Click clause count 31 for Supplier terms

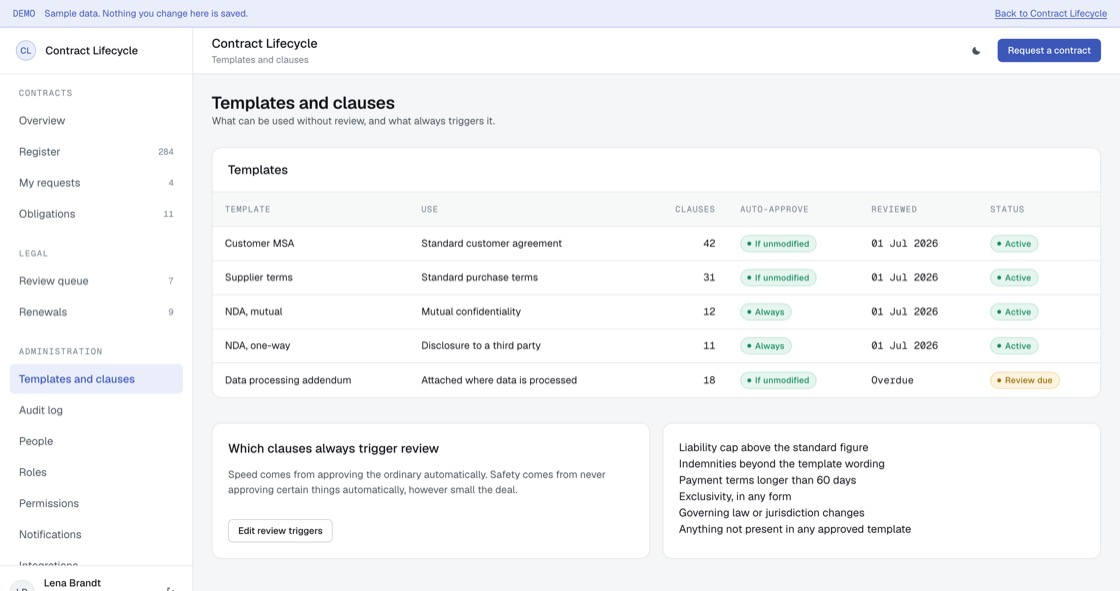pos(709,277)
